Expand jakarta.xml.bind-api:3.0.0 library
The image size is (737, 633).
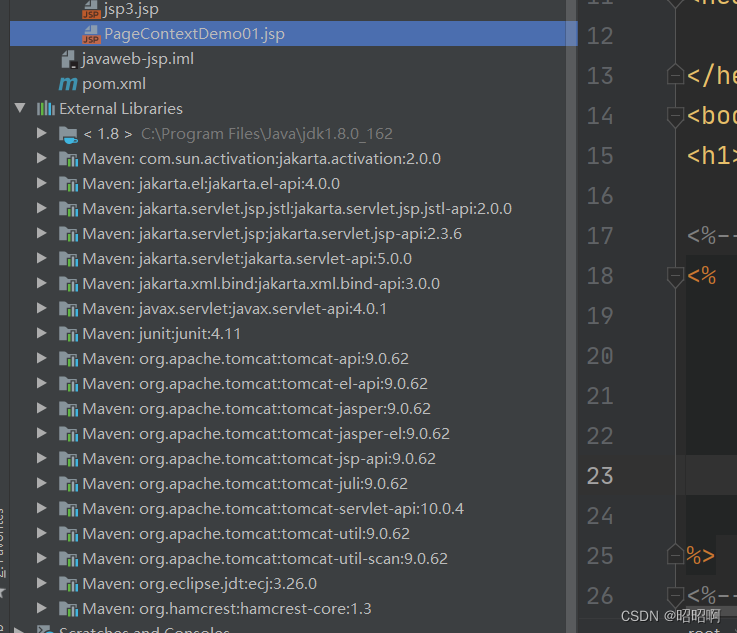(x=42, y=283)
